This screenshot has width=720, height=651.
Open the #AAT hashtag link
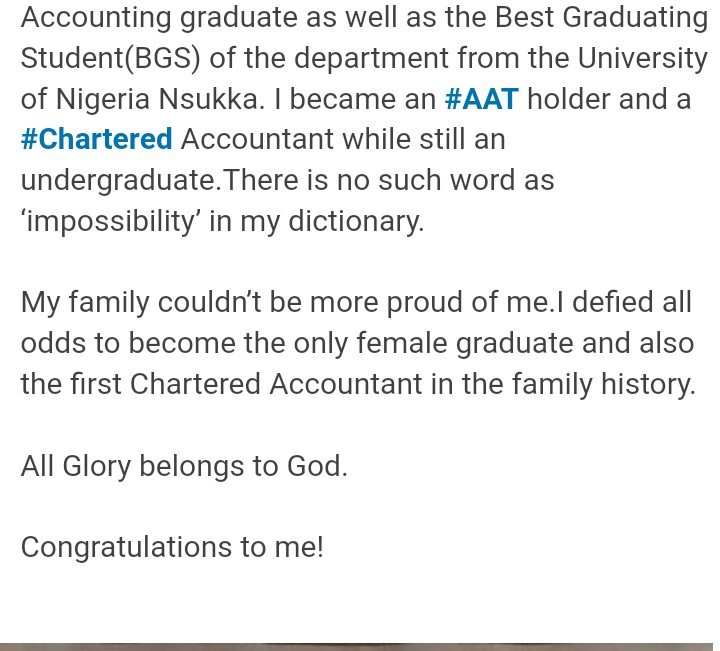(x=482, y=99)
